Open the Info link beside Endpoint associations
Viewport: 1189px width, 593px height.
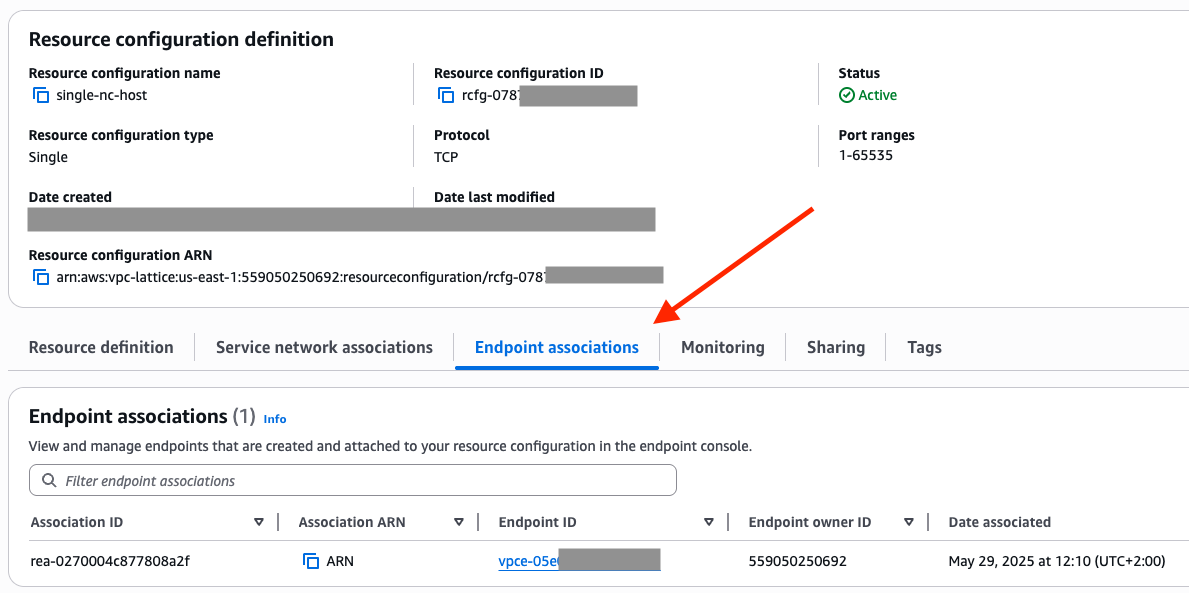tap(275, 419)
